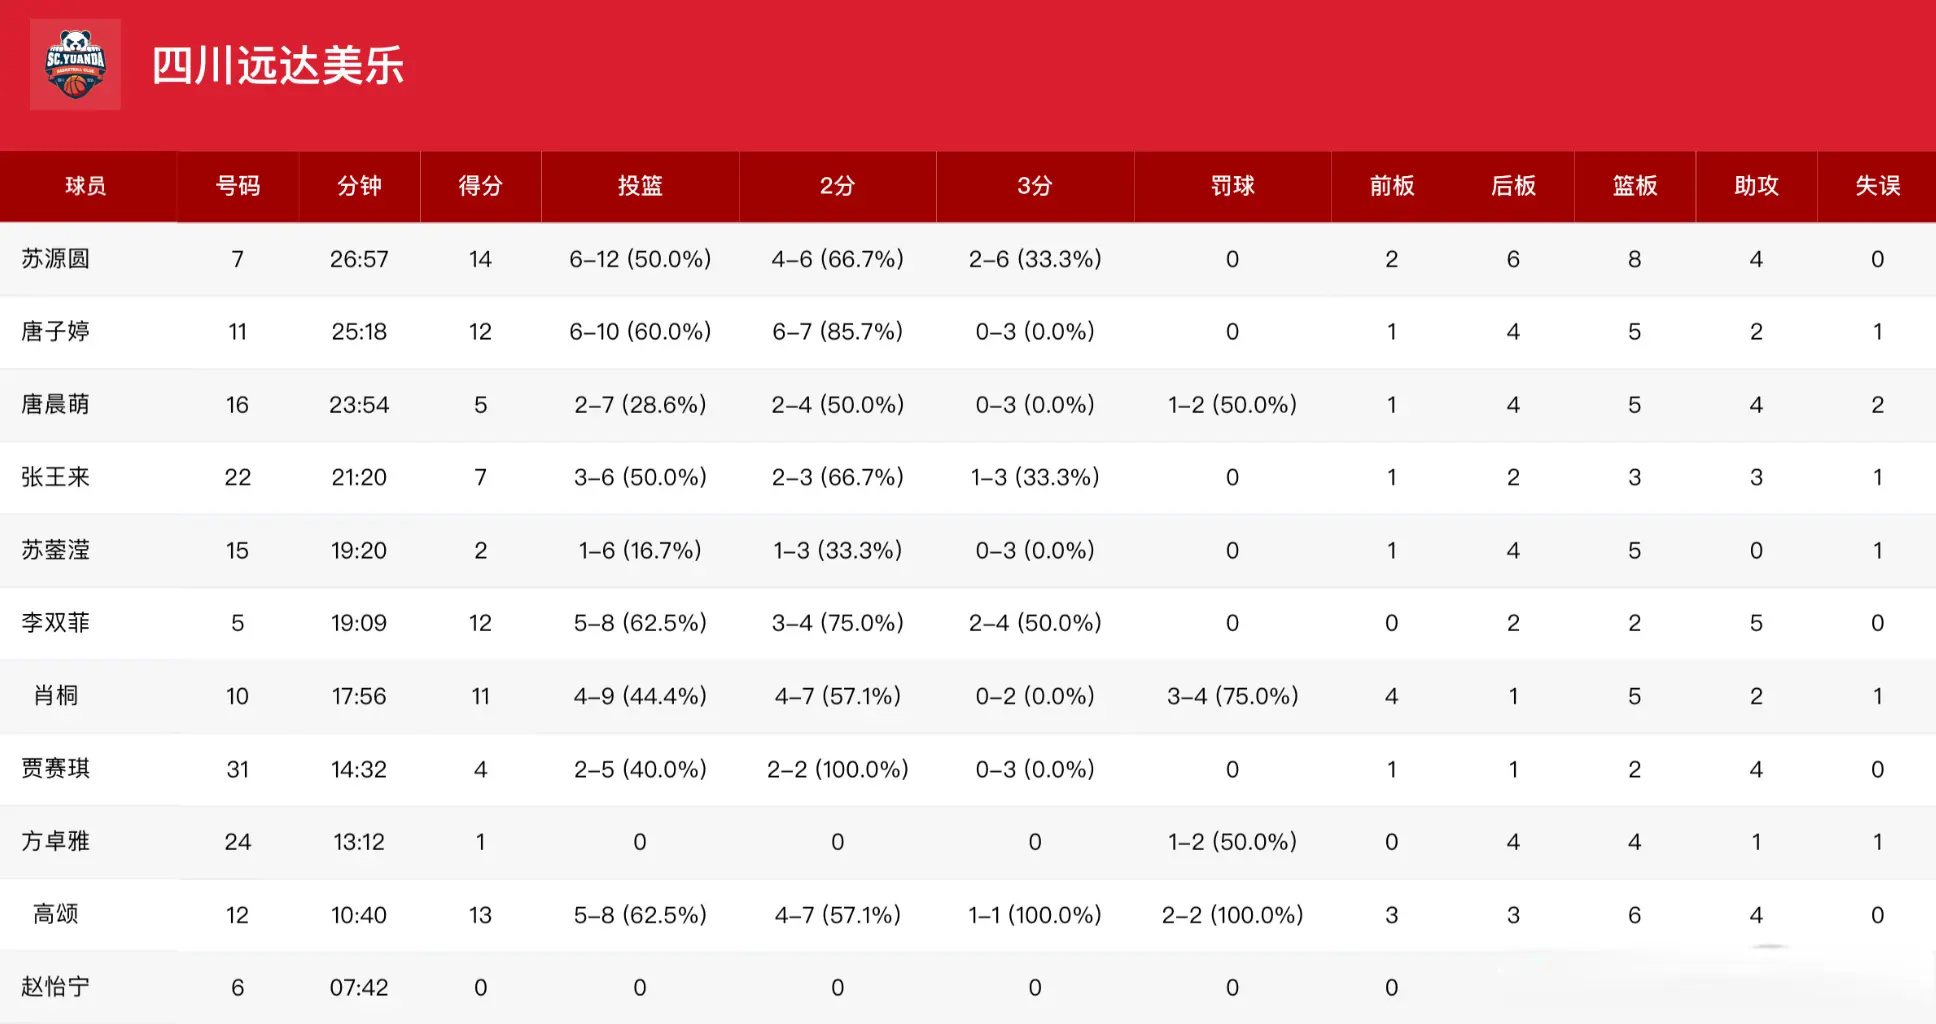The width and height of the screenshot is (1936, 1024).
Task: Click the 3分 column header
Action: coord(1035,186)
